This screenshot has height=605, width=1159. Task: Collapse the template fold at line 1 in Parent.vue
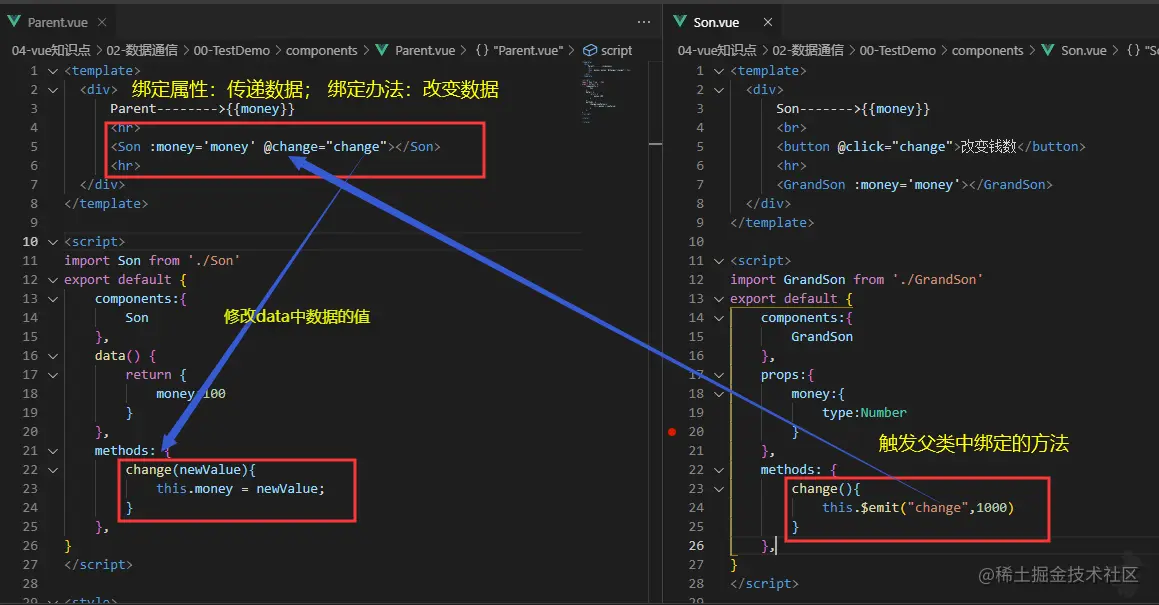pos(52,71)
